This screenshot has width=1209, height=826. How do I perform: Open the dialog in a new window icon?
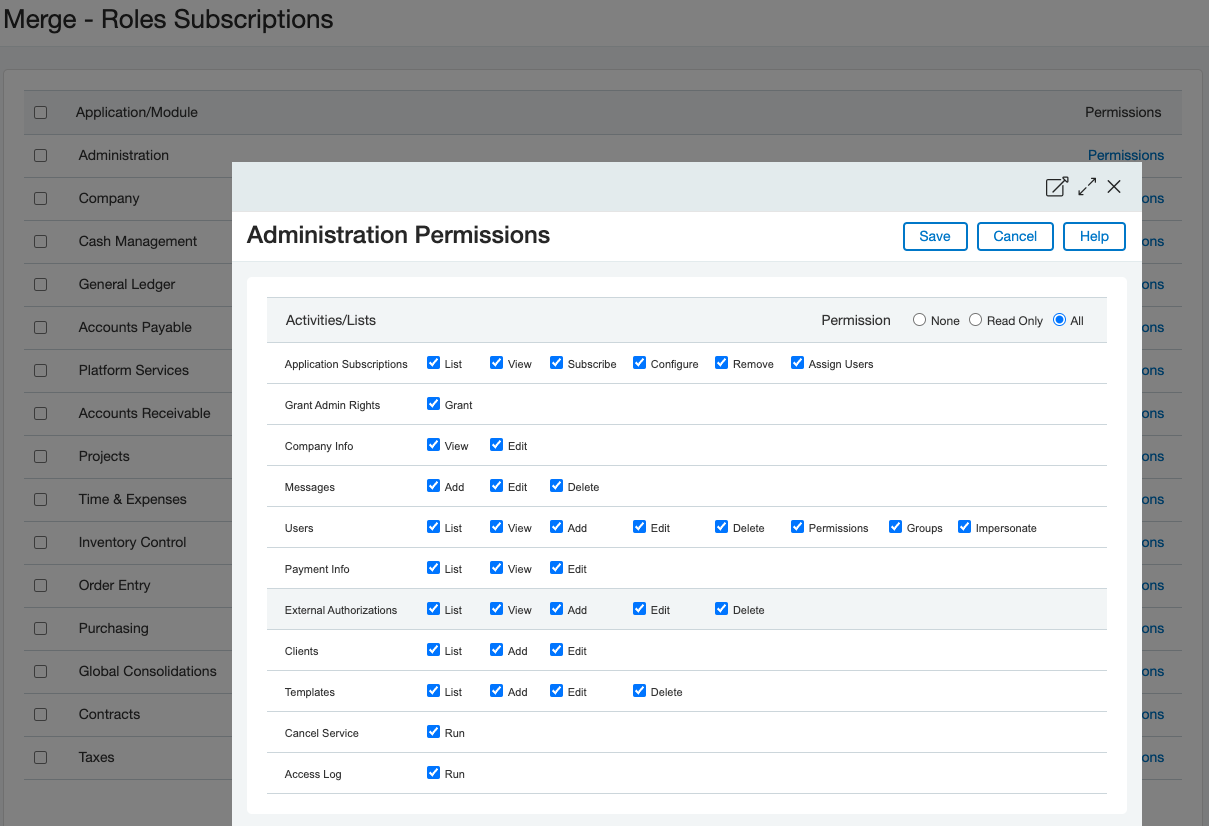pos(1056,187)
